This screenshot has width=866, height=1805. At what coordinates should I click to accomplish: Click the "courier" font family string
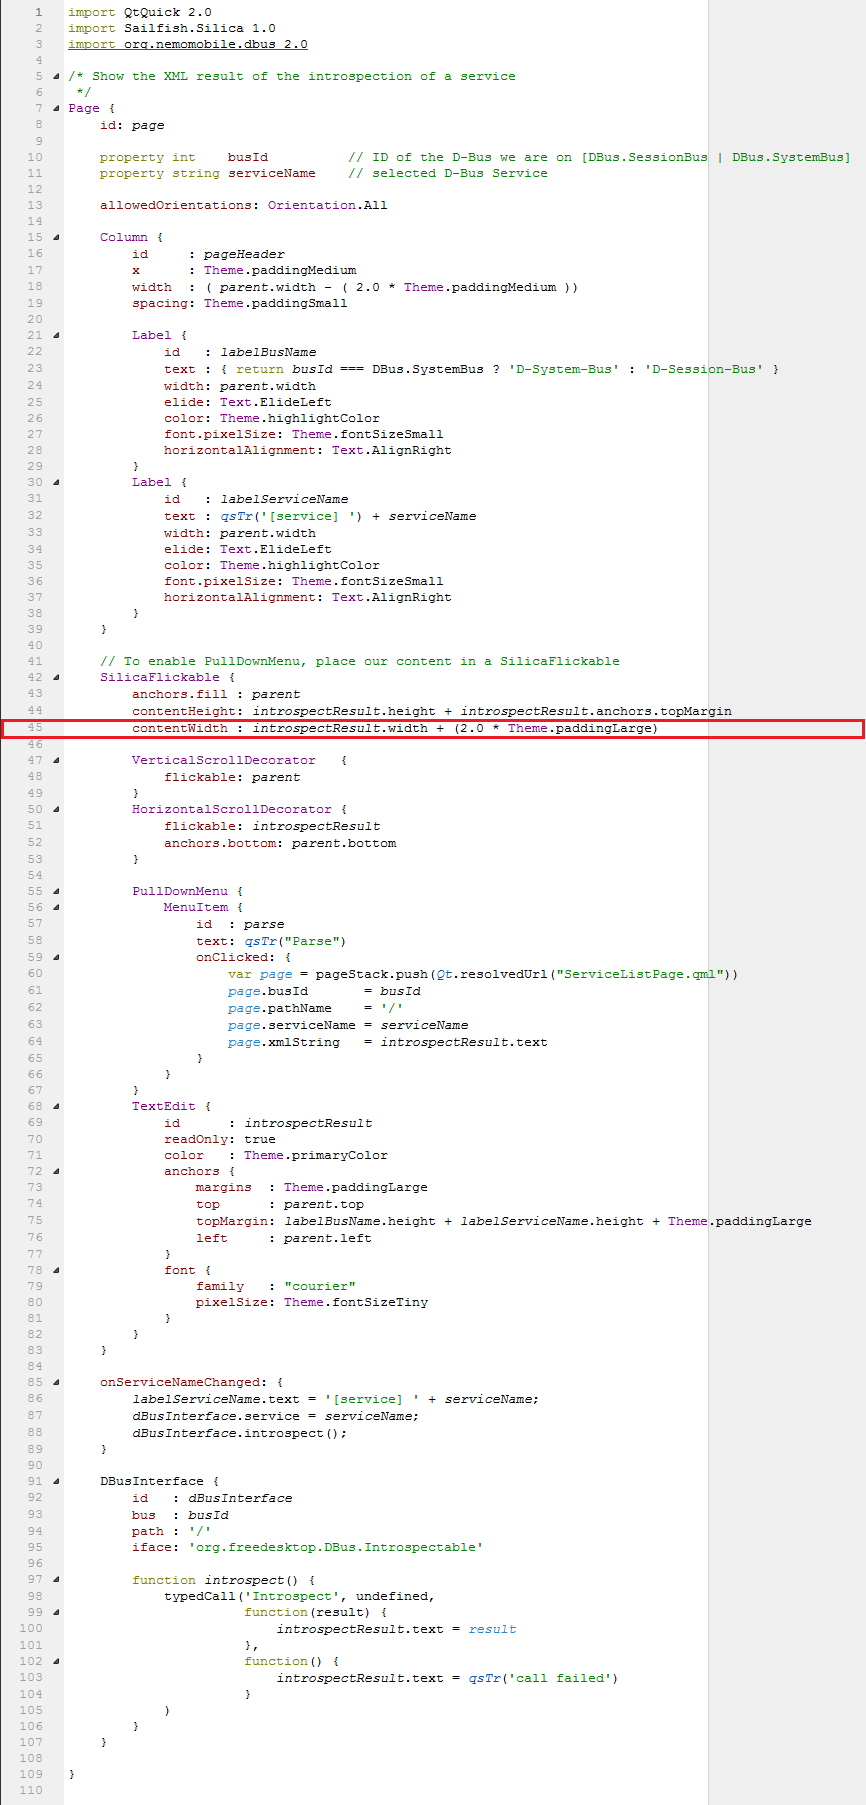320,1286
